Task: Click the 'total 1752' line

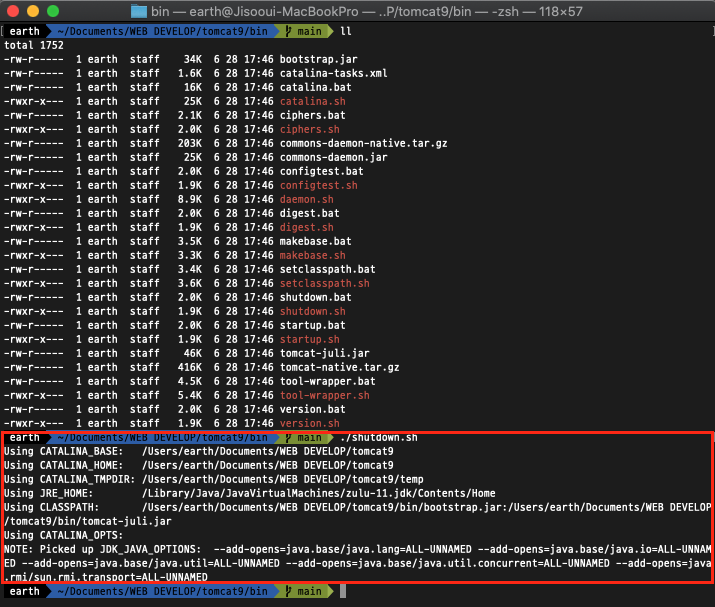Action: pos(34,45)
